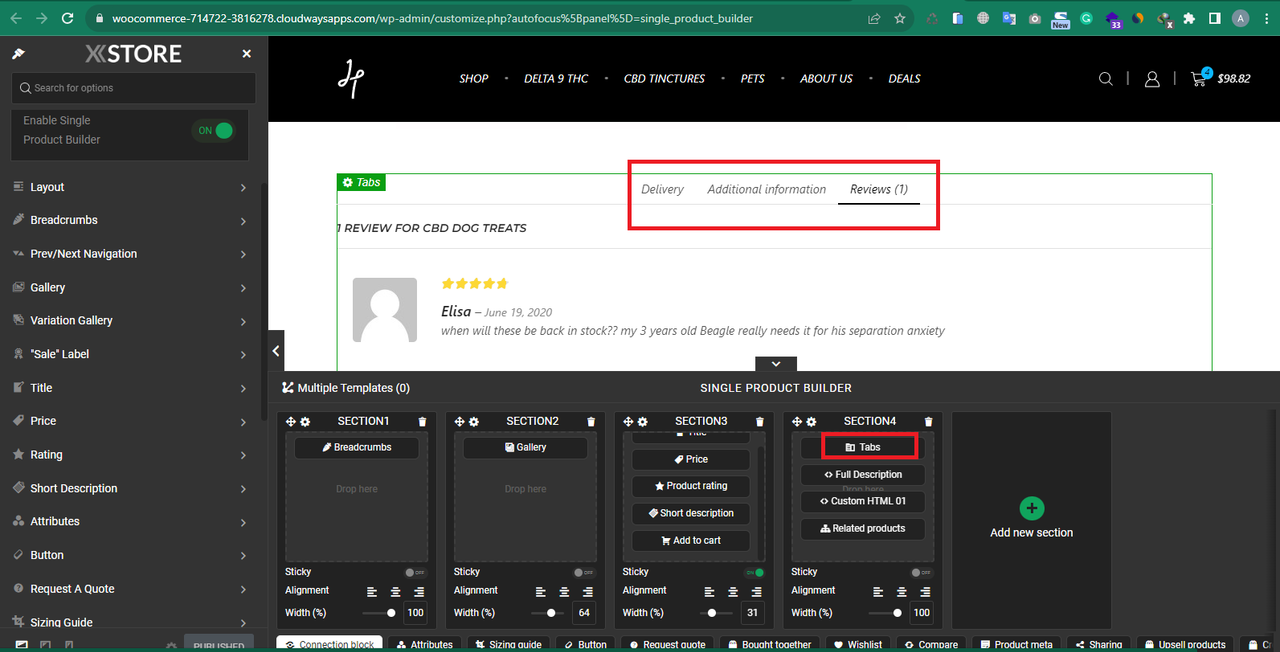This screenshot has height=652, width=1280.
Task: Click SECTION3 width slider handle
Action: [712, 612]
